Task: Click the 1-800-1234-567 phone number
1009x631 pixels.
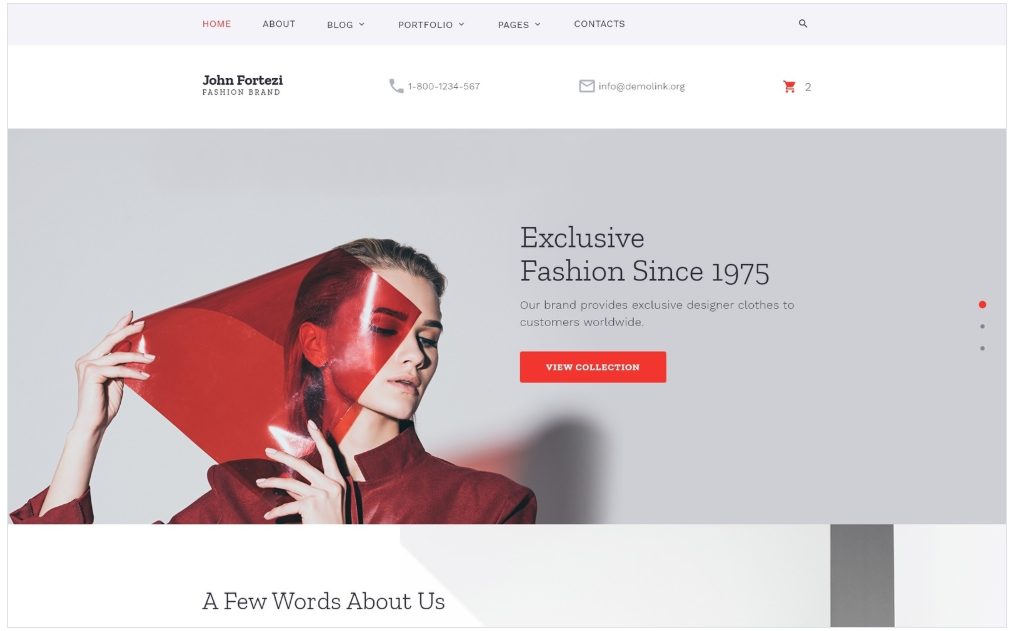Action: [443, 86]
